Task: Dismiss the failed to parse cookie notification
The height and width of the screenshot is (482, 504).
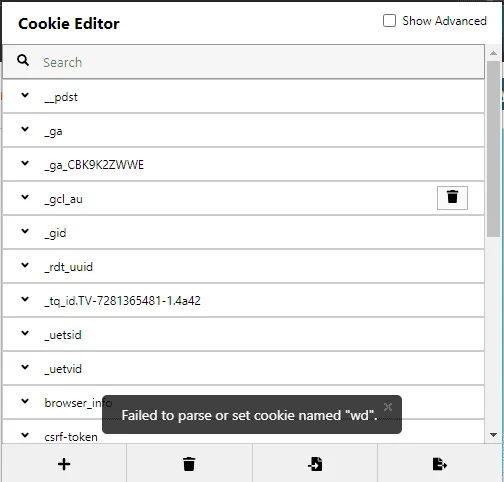Action: pos(388,407)
